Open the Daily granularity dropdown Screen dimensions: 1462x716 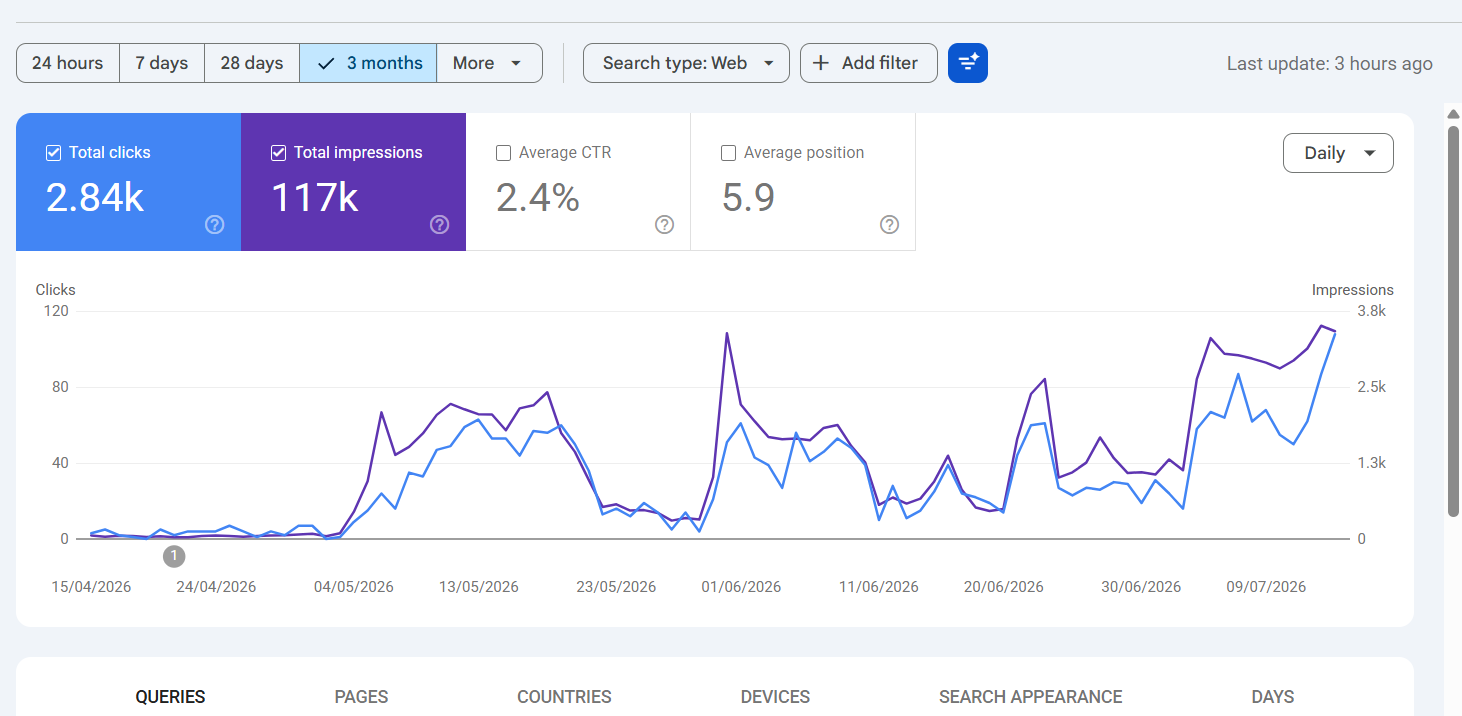pyautogui.click(x=1338, y=153)
